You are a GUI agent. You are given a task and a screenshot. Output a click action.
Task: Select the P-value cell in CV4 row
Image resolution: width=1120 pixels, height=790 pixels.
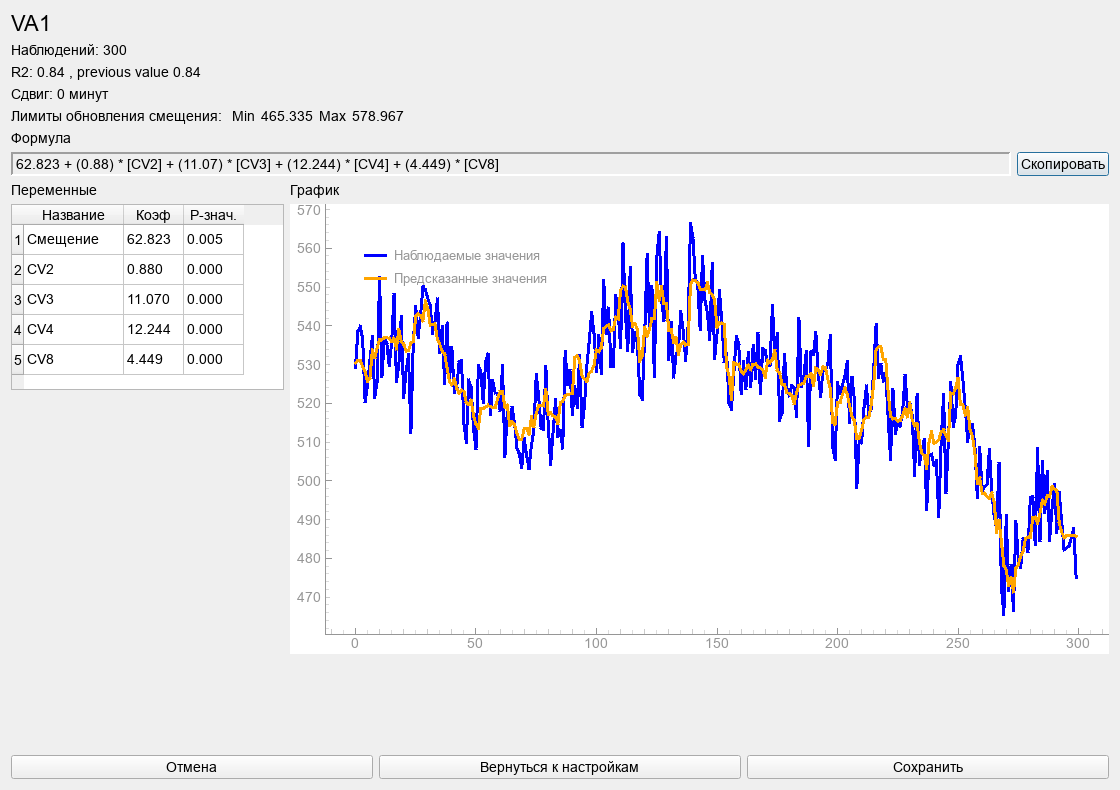tap(214, 329)
